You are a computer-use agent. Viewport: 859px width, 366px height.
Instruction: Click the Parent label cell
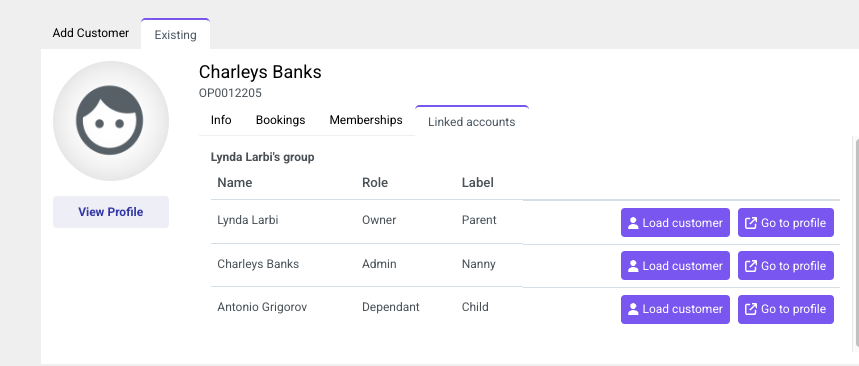coord(479,220)
